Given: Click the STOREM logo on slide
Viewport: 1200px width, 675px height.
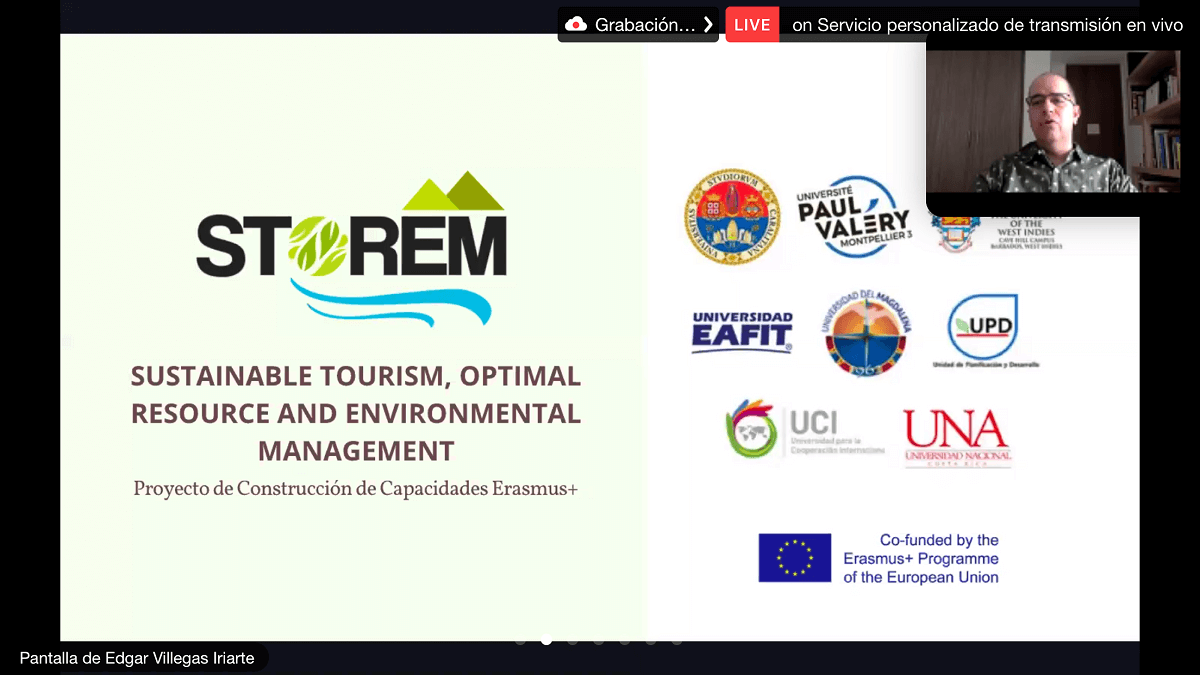Looking at the screenshot, I should pyautogui.click(x=352, y=249).
